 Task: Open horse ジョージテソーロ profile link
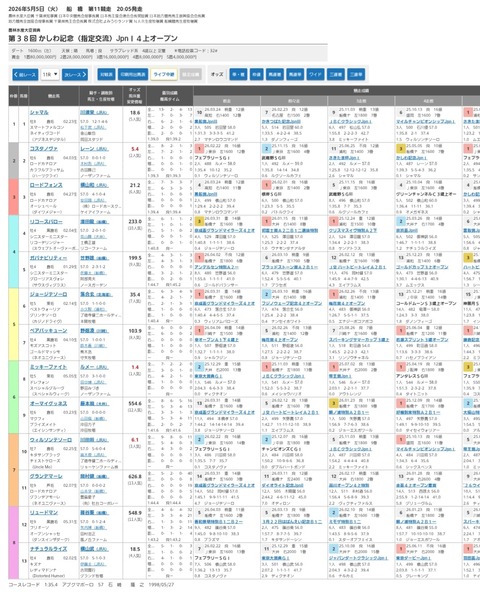pyautogui.click(x=48, y=294)
